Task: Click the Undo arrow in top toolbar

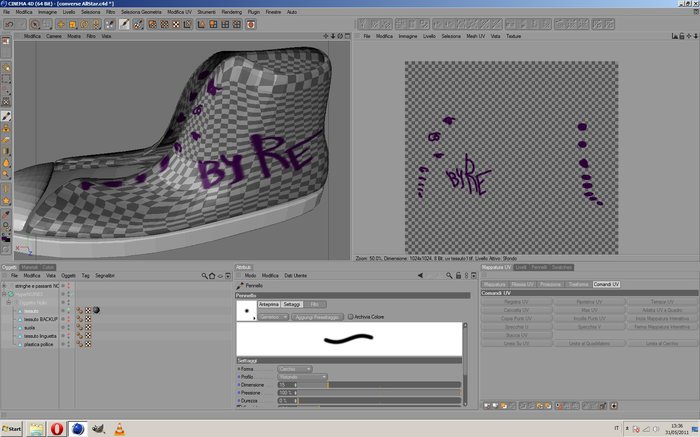Action: click(9, 25)
